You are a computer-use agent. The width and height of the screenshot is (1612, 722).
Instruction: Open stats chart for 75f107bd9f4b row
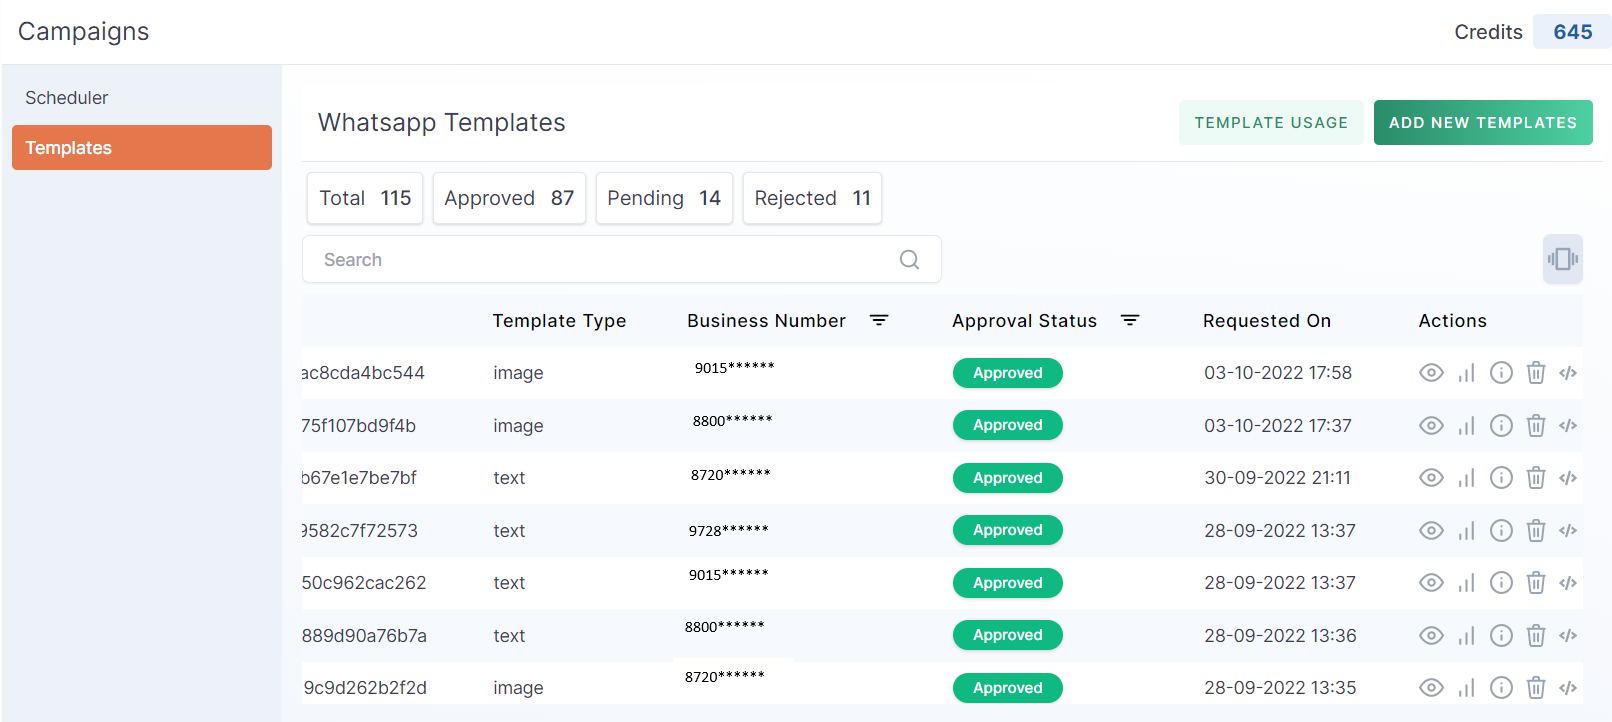coord(1467,425)
